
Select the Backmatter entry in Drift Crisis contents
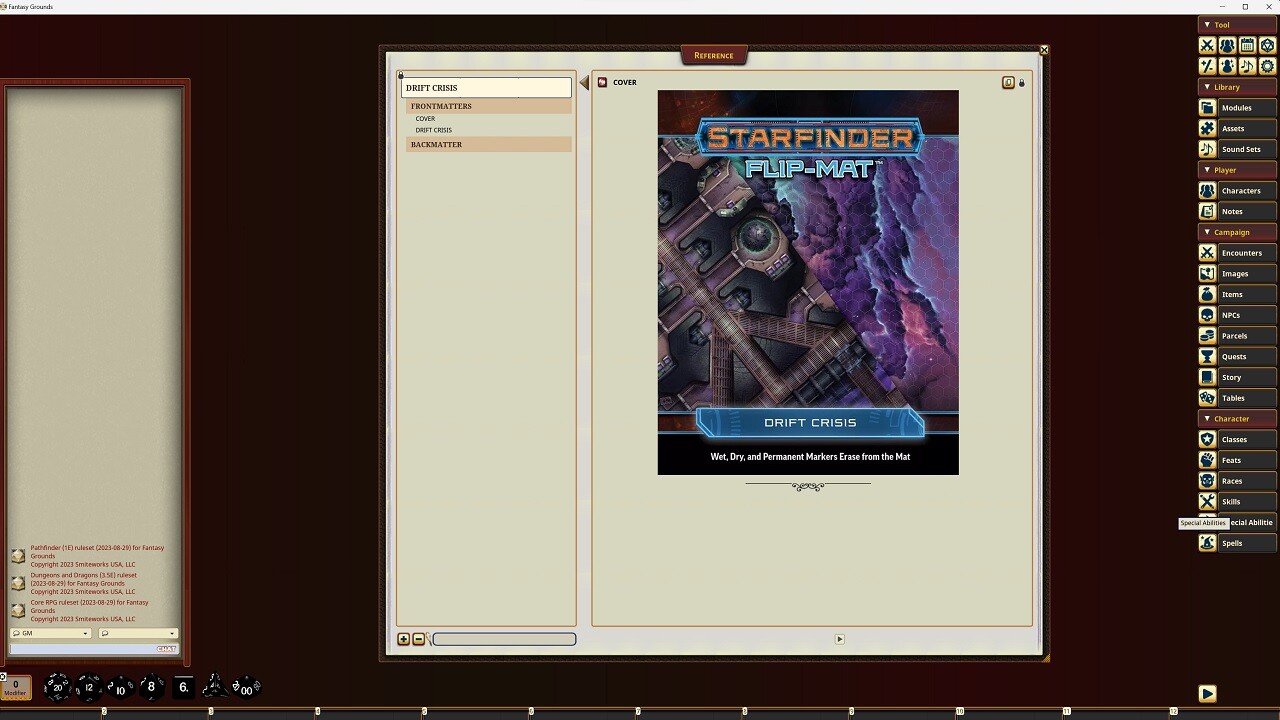point(436,144)
